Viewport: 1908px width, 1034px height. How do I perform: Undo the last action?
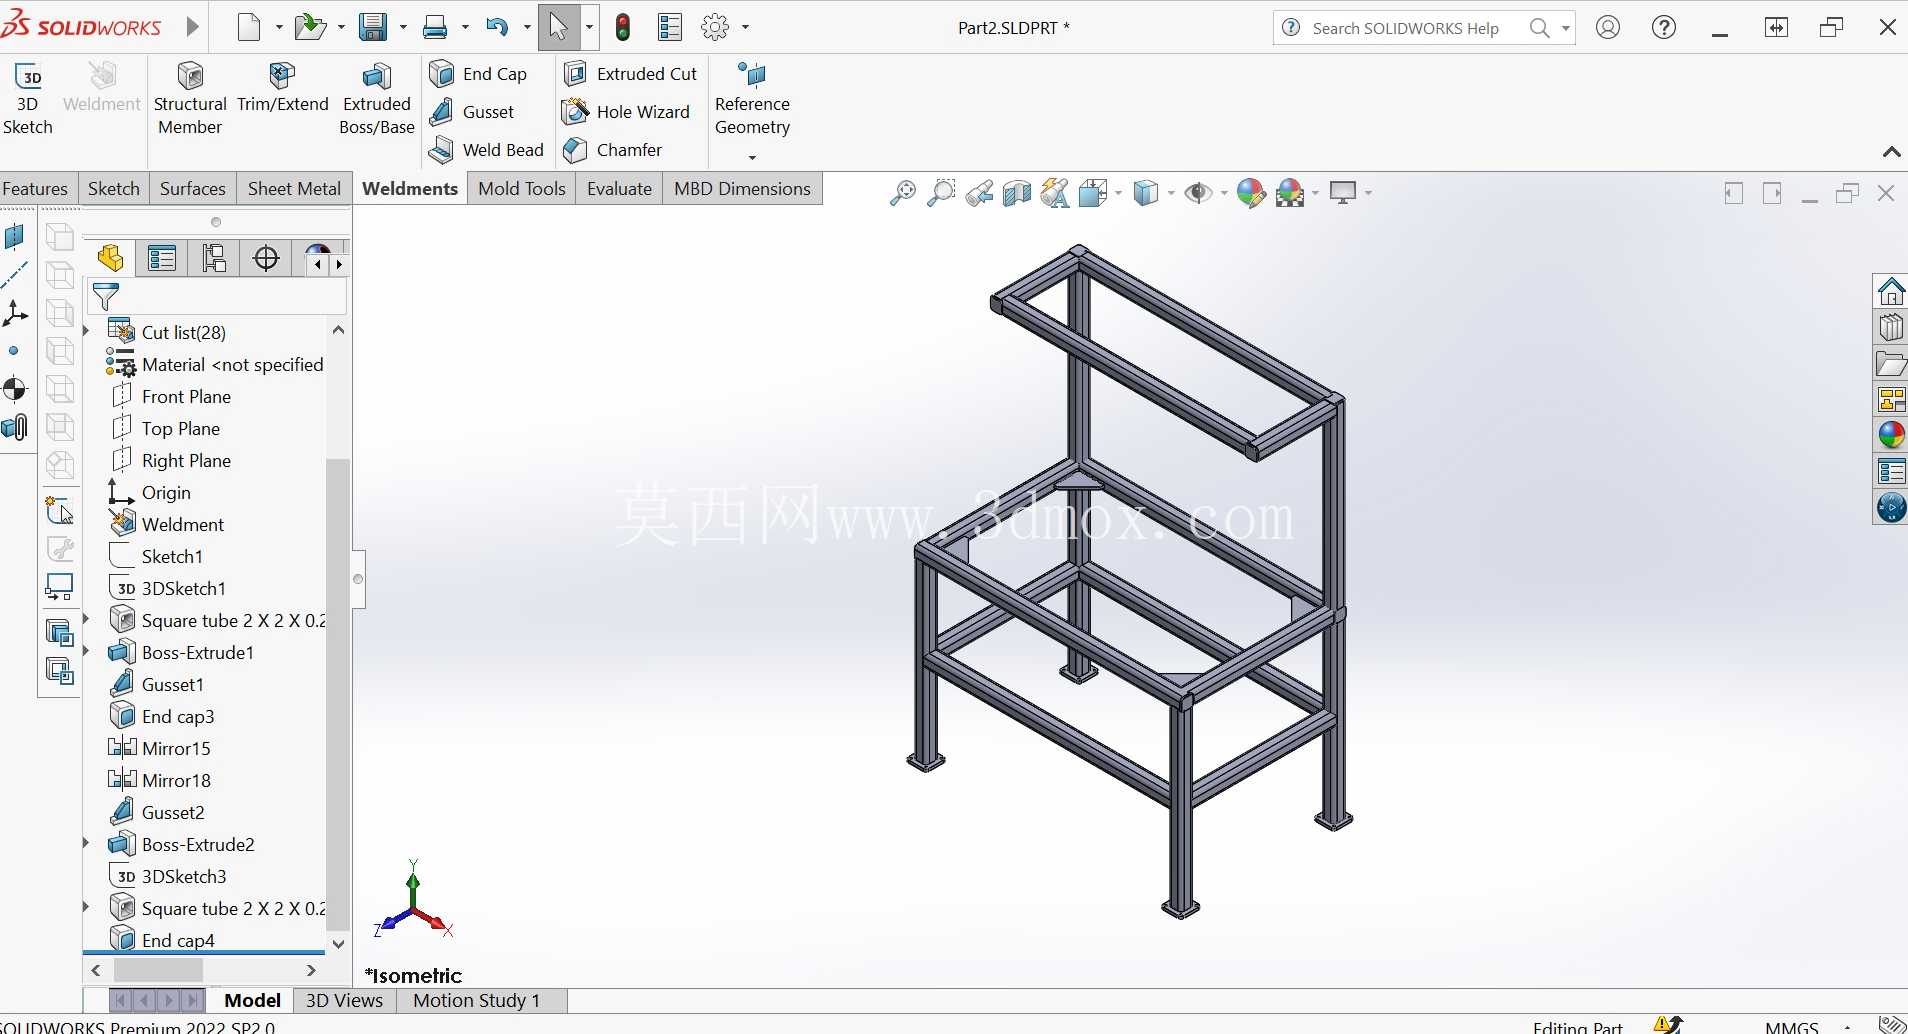[497, 27]
